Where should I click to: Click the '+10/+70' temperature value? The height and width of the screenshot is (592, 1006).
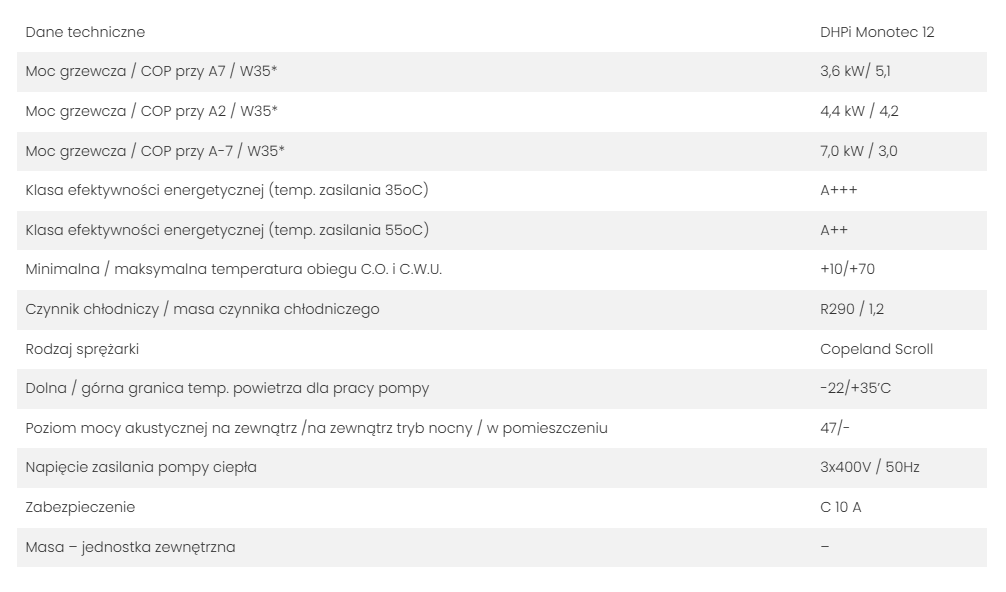tap(847, 270)
